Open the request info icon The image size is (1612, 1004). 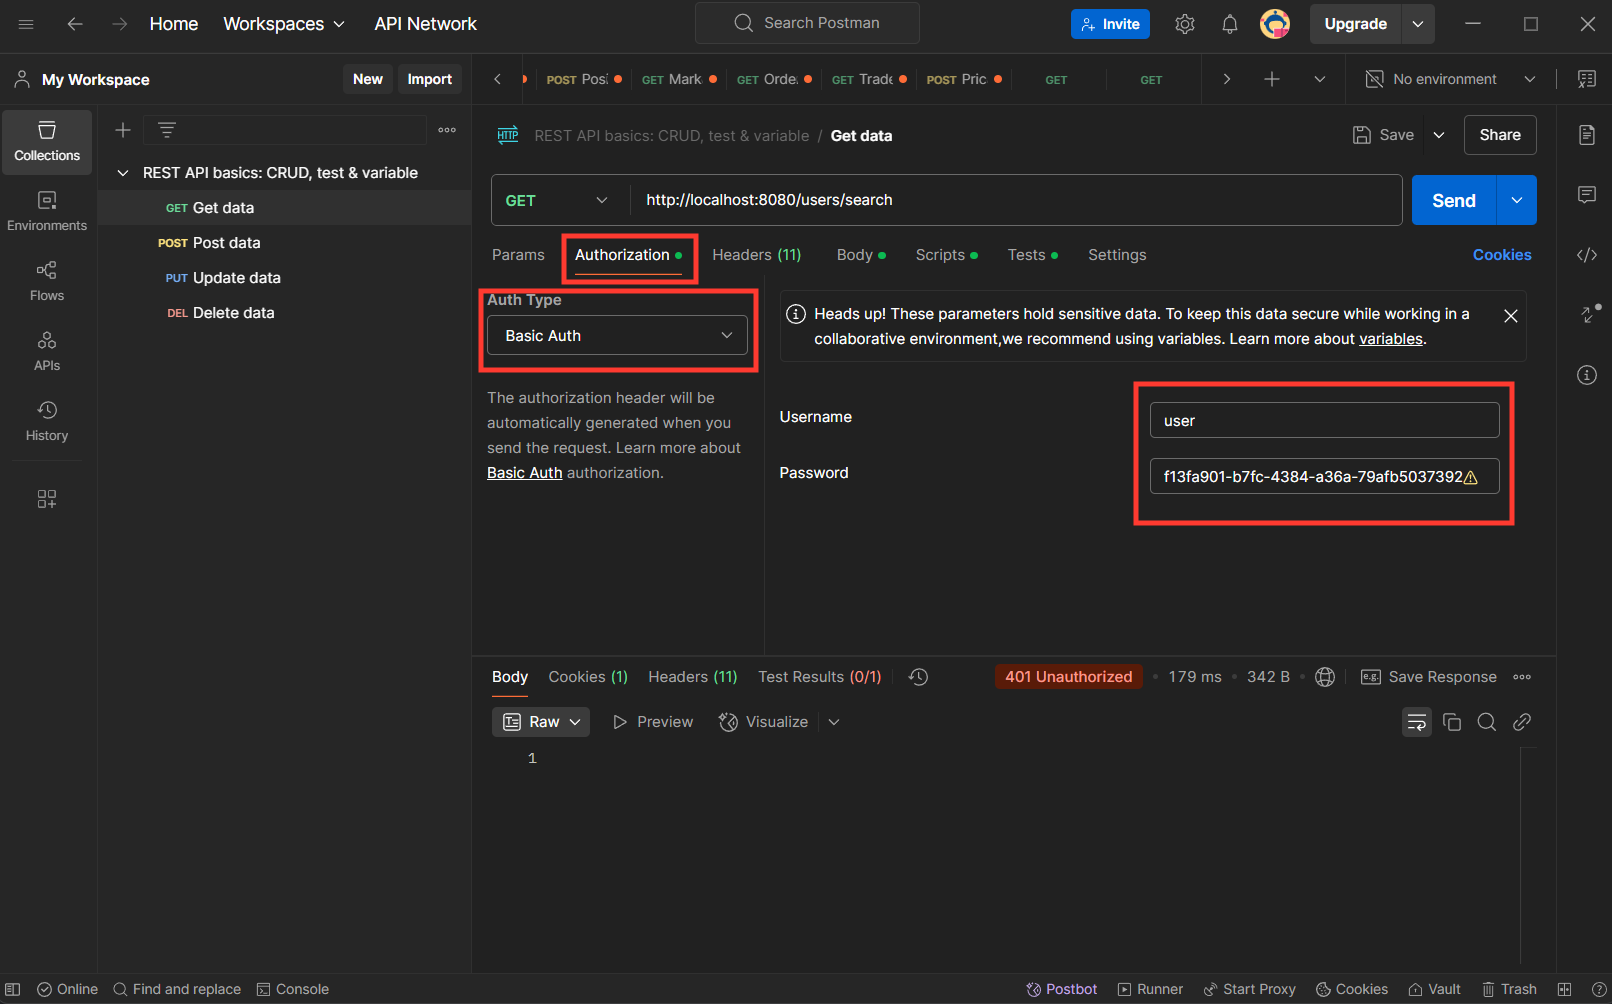[x=1587, y=375]
